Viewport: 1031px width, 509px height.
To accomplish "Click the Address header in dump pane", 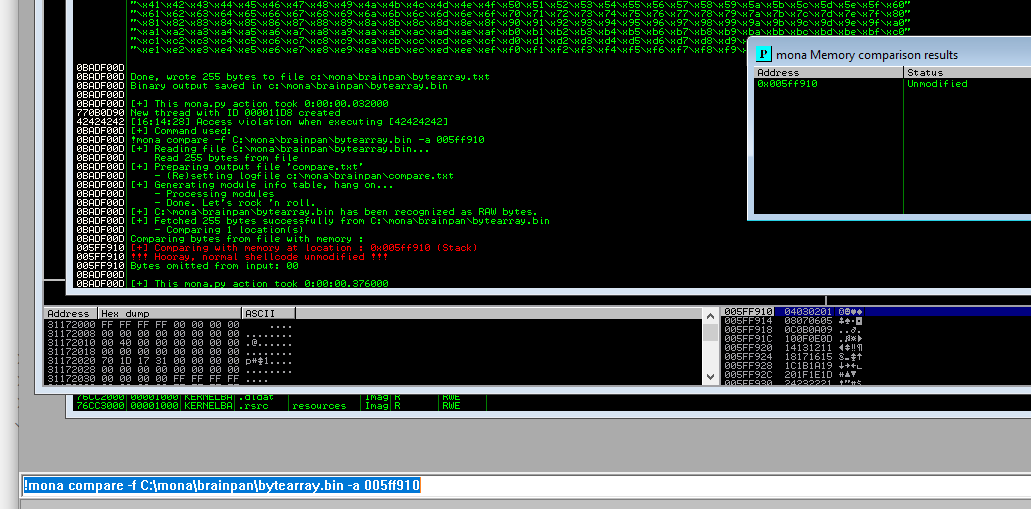I will [68, 313].
